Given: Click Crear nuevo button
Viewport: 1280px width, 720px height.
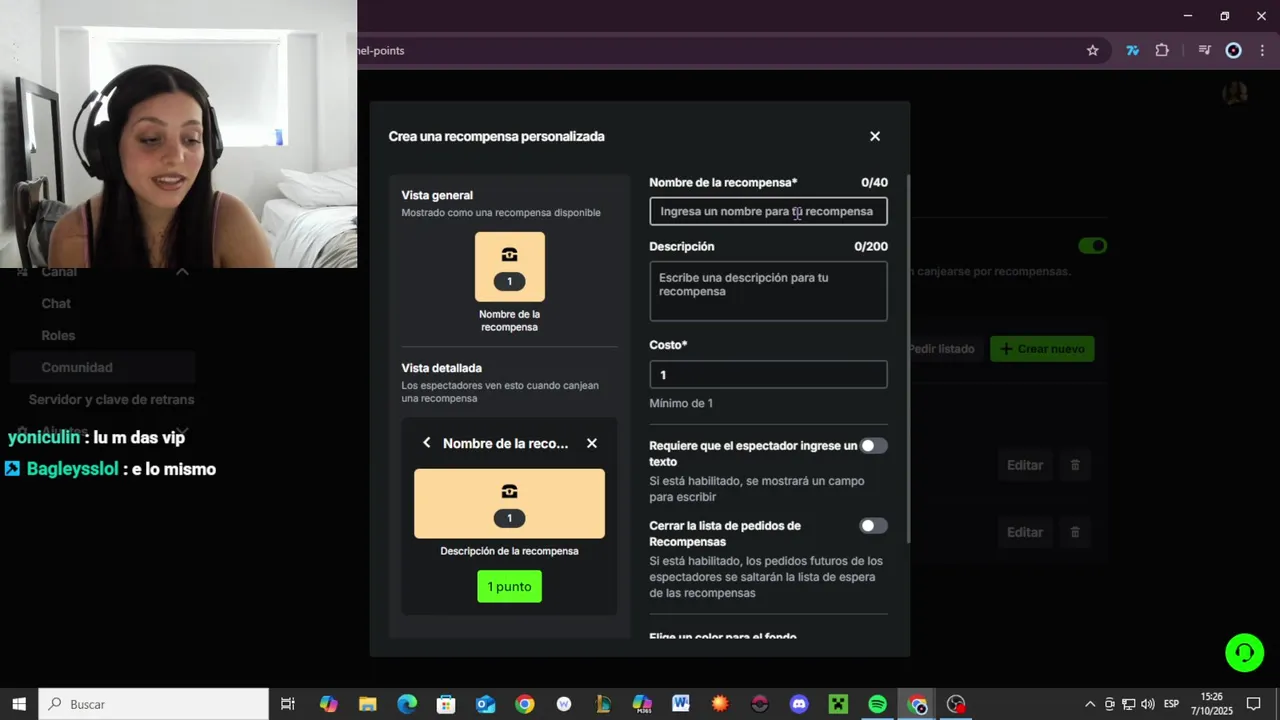Looking at the screenshot, I should click(x=1042, y=349).
